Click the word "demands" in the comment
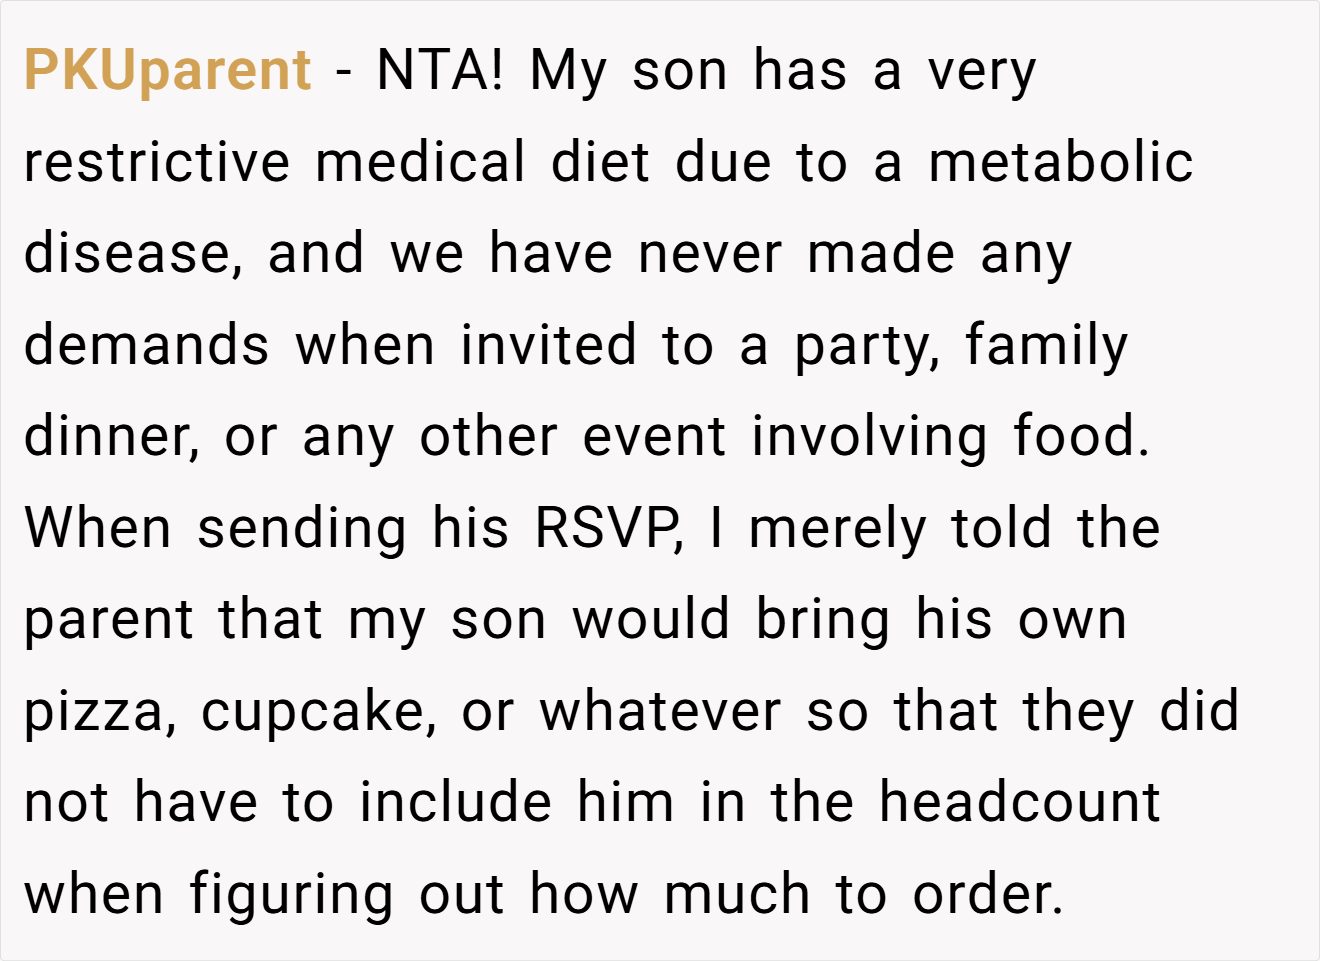The width and height of the screenshot is (1320, 961). (146, 345)
